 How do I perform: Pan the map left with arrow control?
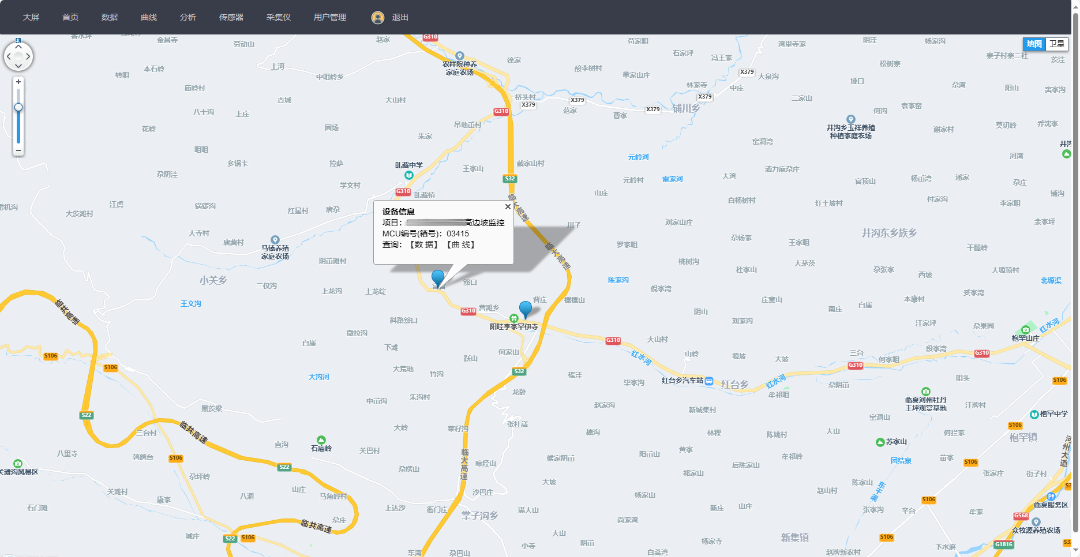8,56
